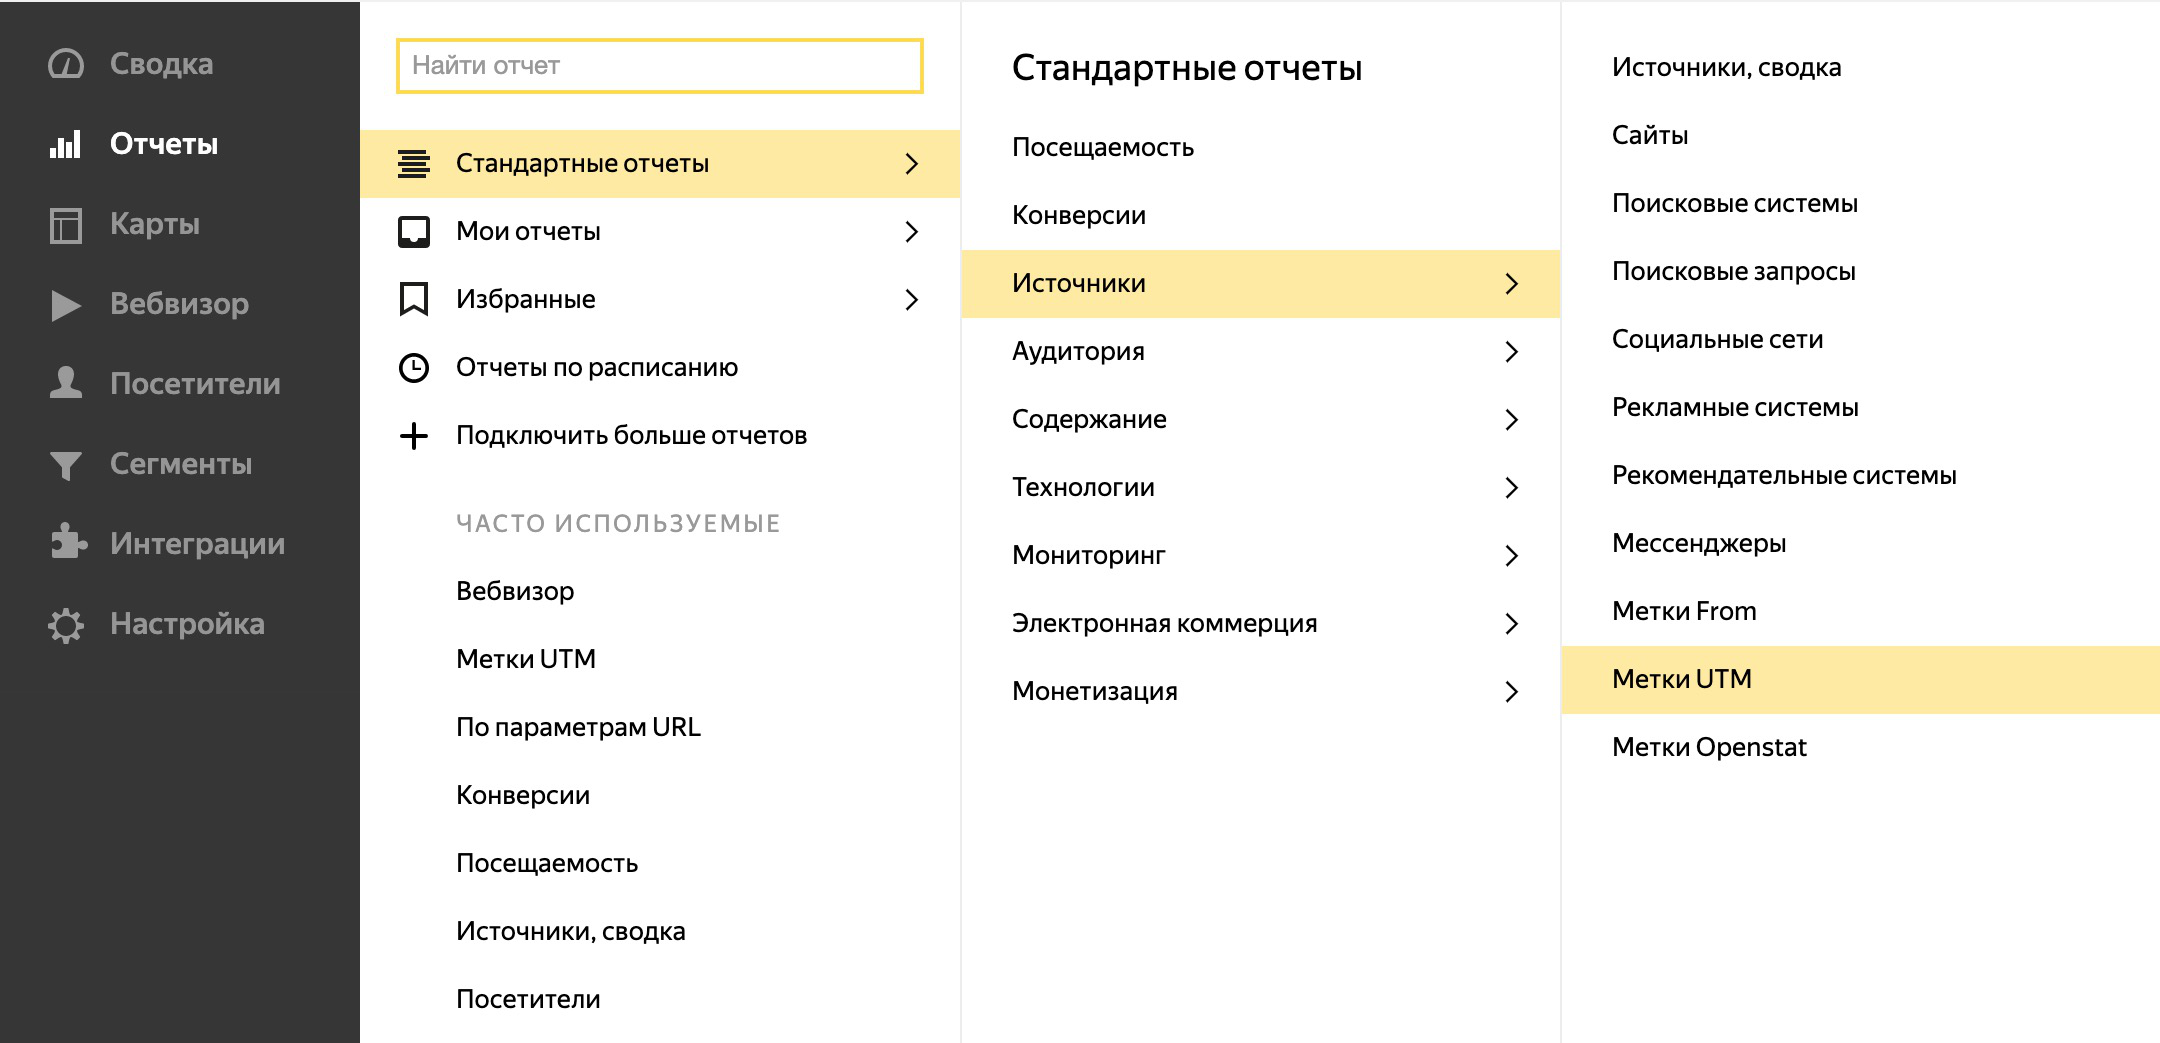
Task: Click the clock icon for Отчеты по расписанию
Action: click(413, 368)
